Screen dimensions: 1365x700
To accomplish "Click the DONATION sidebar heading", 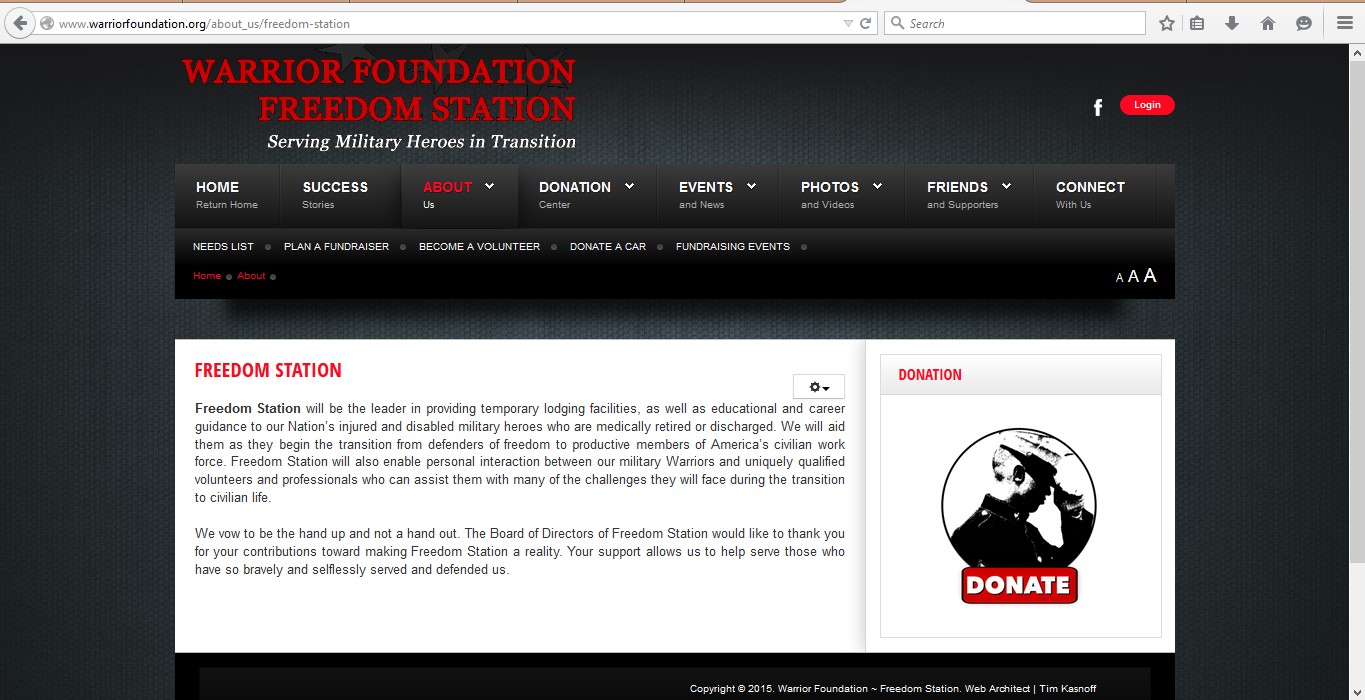I will (930, 375).
